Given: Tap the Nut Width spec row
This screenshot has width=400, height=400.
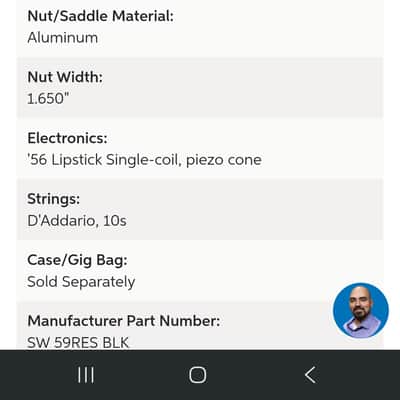Looking at the screenshot, I should point(200,88).
